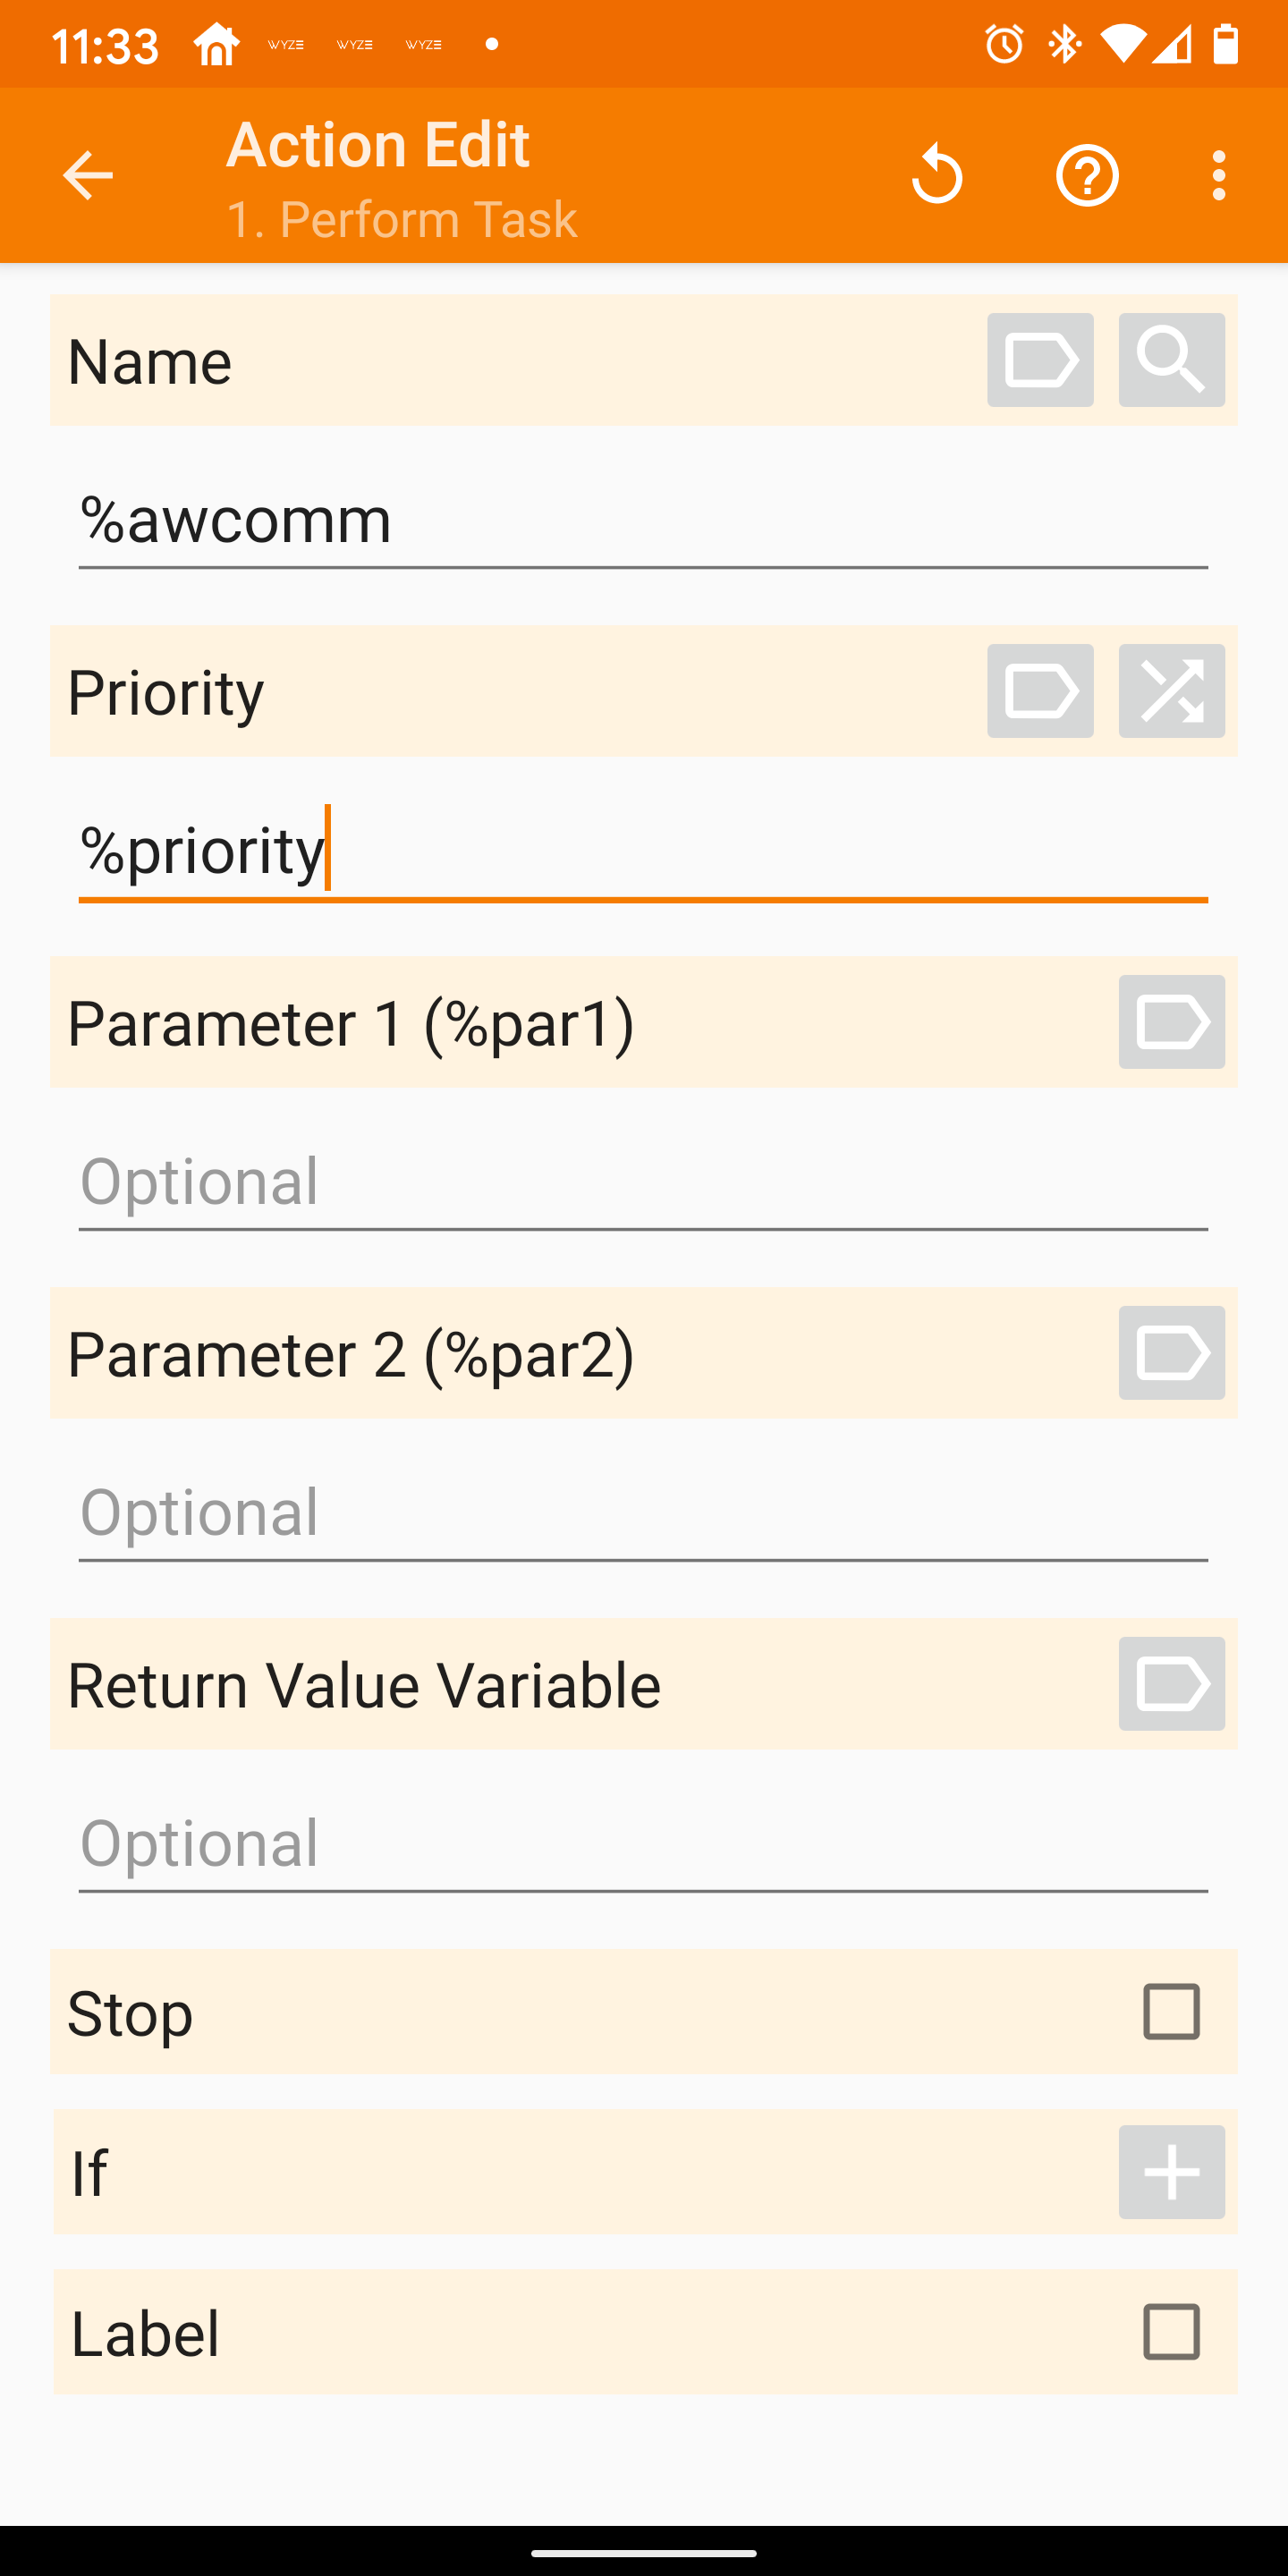Click Parameter 2 variable tag icon
Image resolution: width=1288 pixels, height=2576 pixels.
coord(1171,1353)
